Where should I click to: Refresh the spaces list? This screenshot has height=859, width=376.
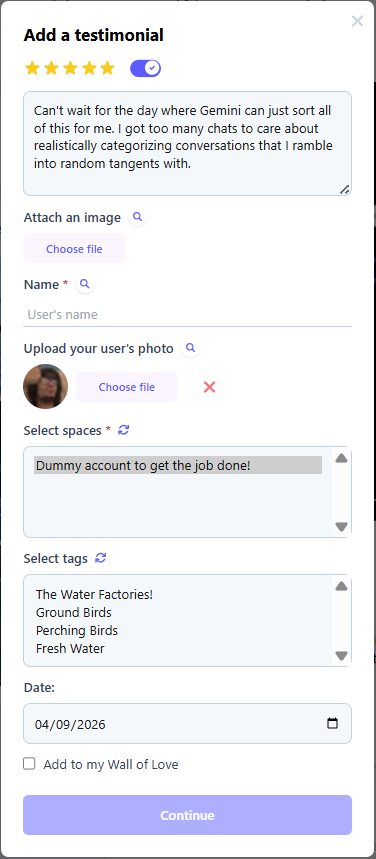(124, 430)
